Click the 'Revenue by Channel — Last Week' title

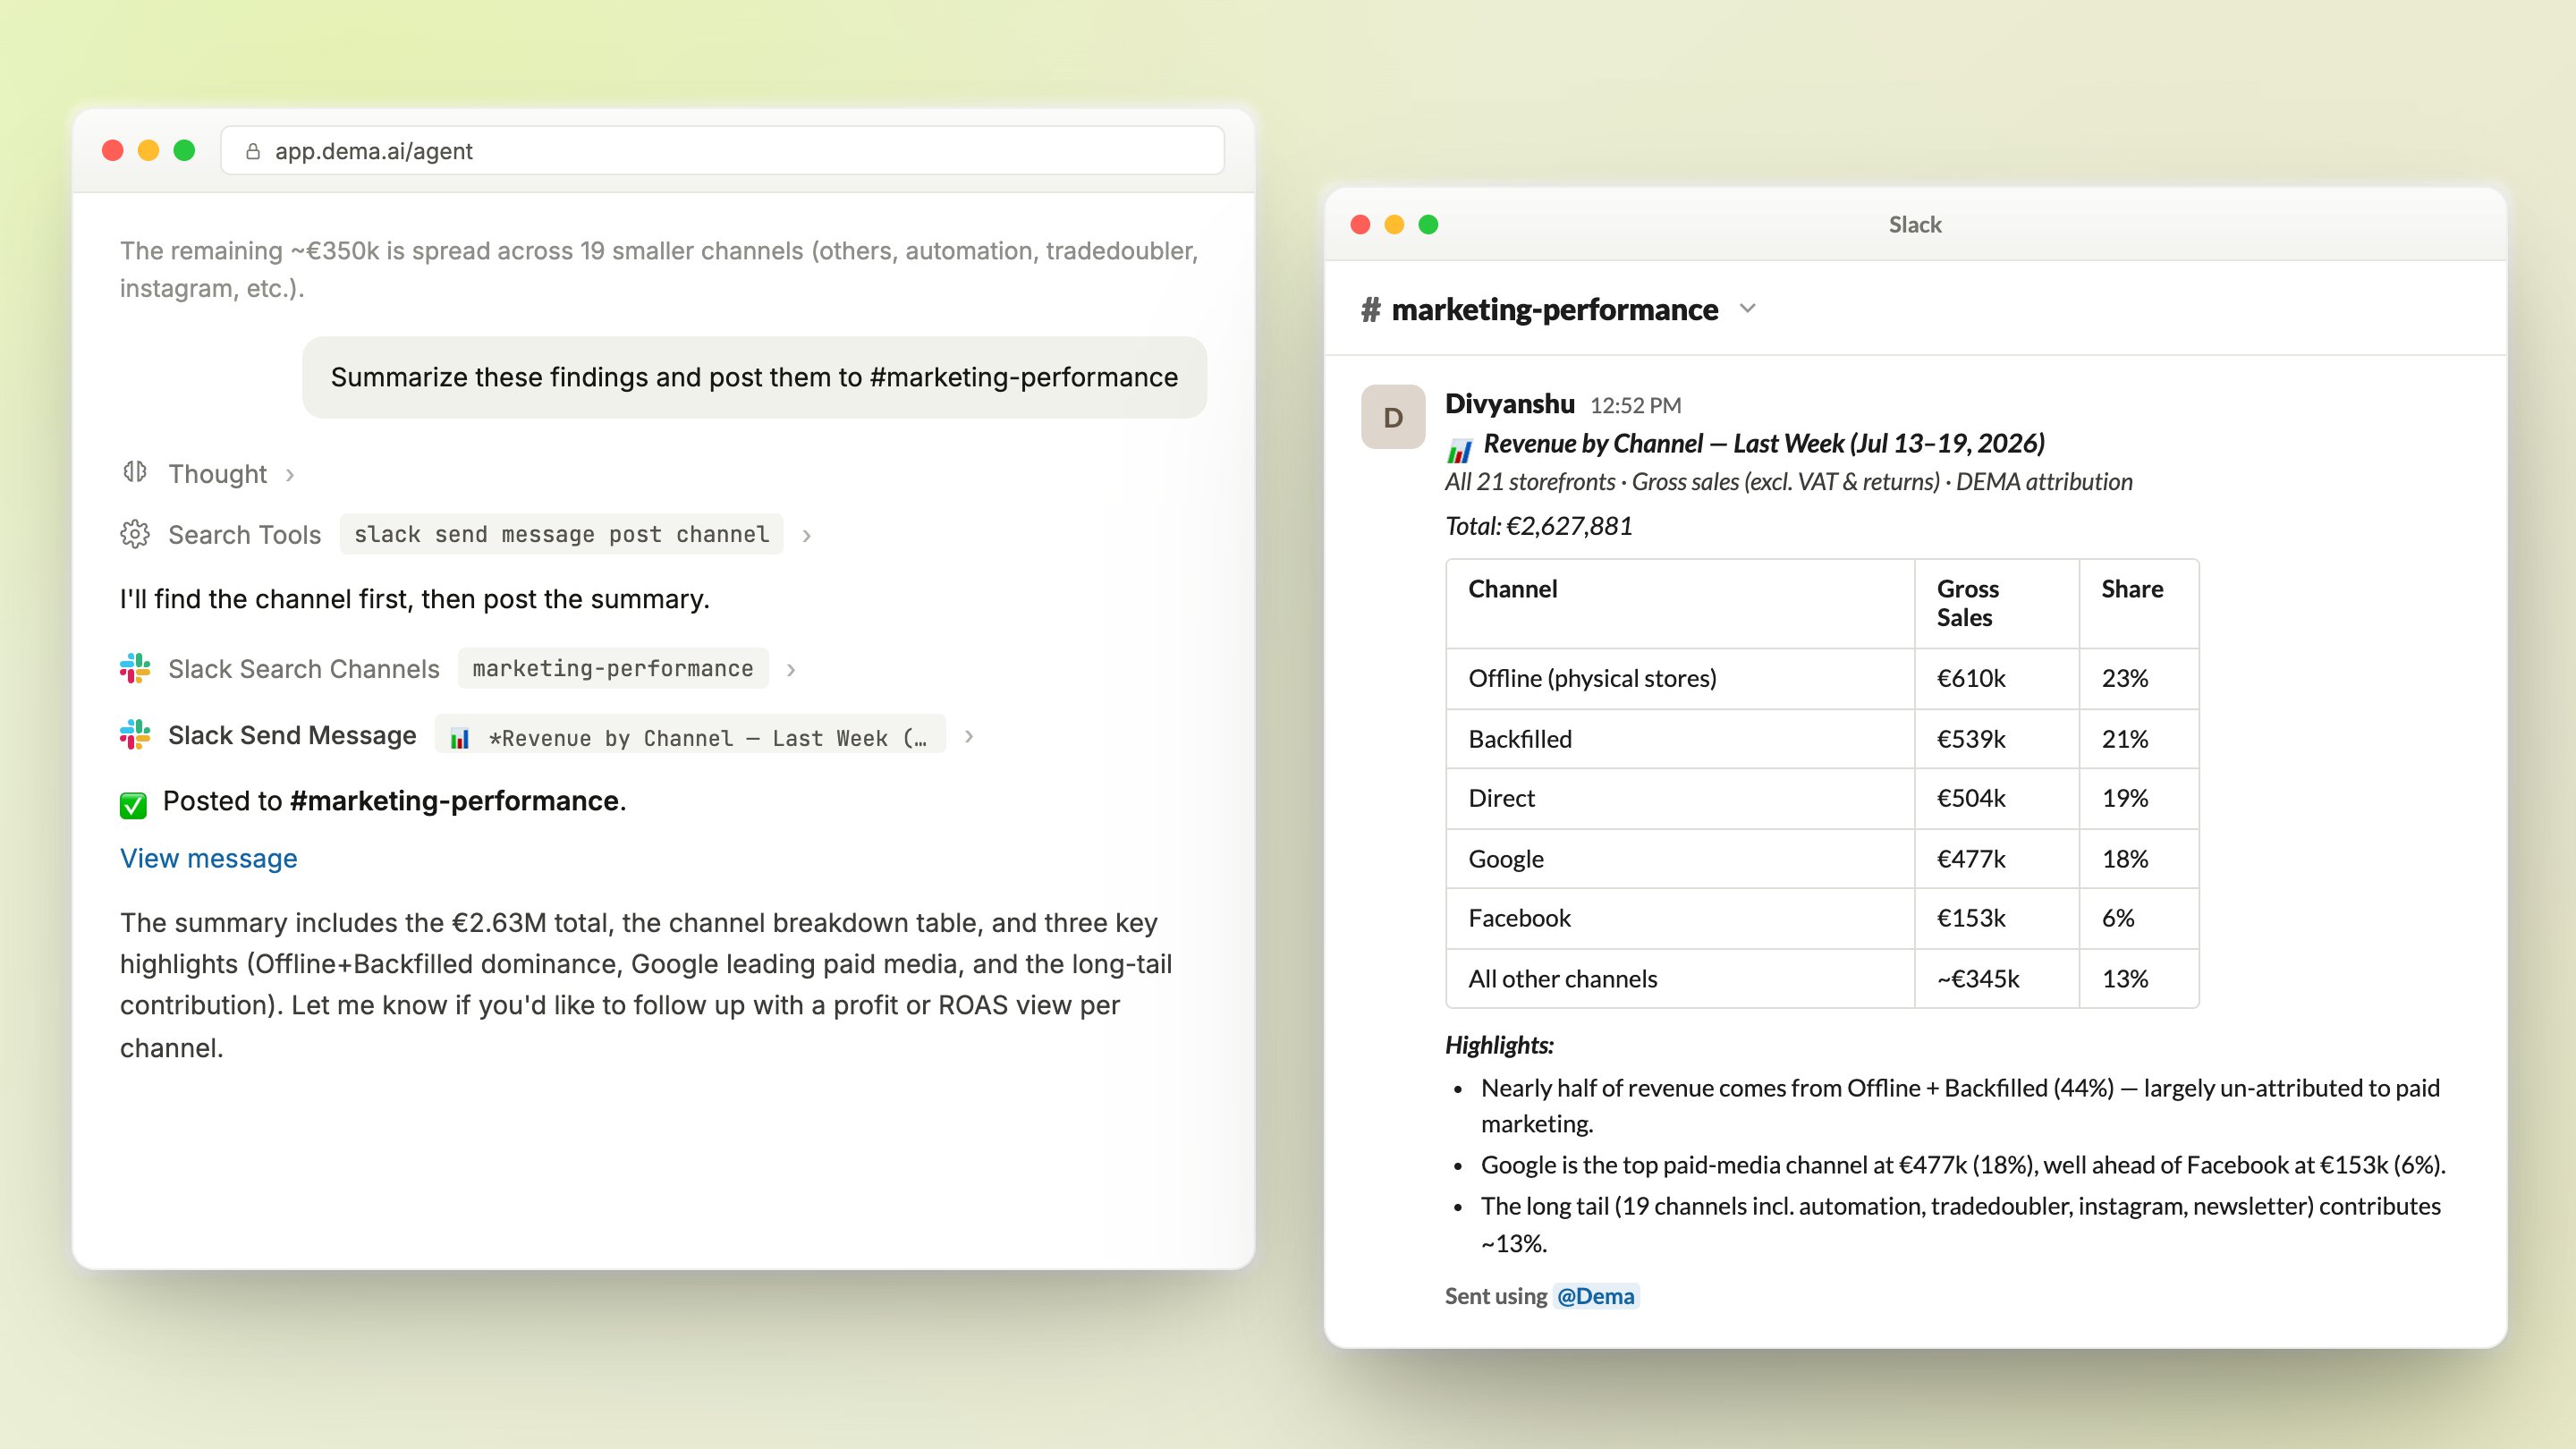[1764, 443]
